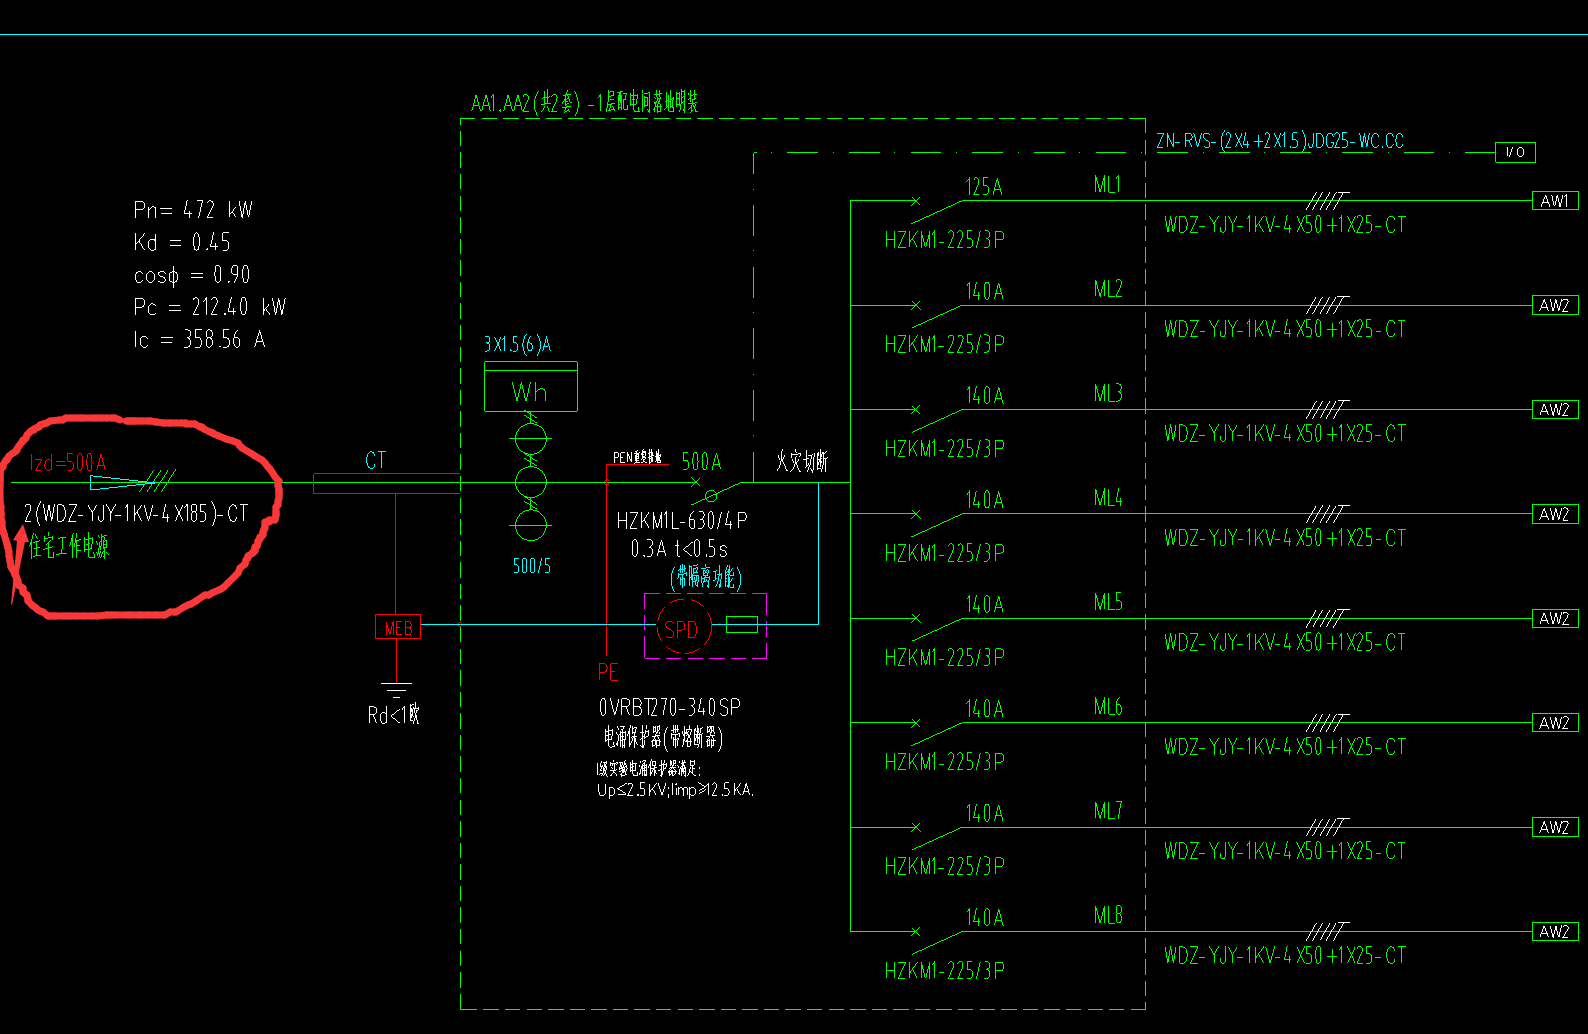The width and height of the screenshot is (1588, 1034).
Task: Click the ML4 breaker switch symbol
Action: (935, 522)
